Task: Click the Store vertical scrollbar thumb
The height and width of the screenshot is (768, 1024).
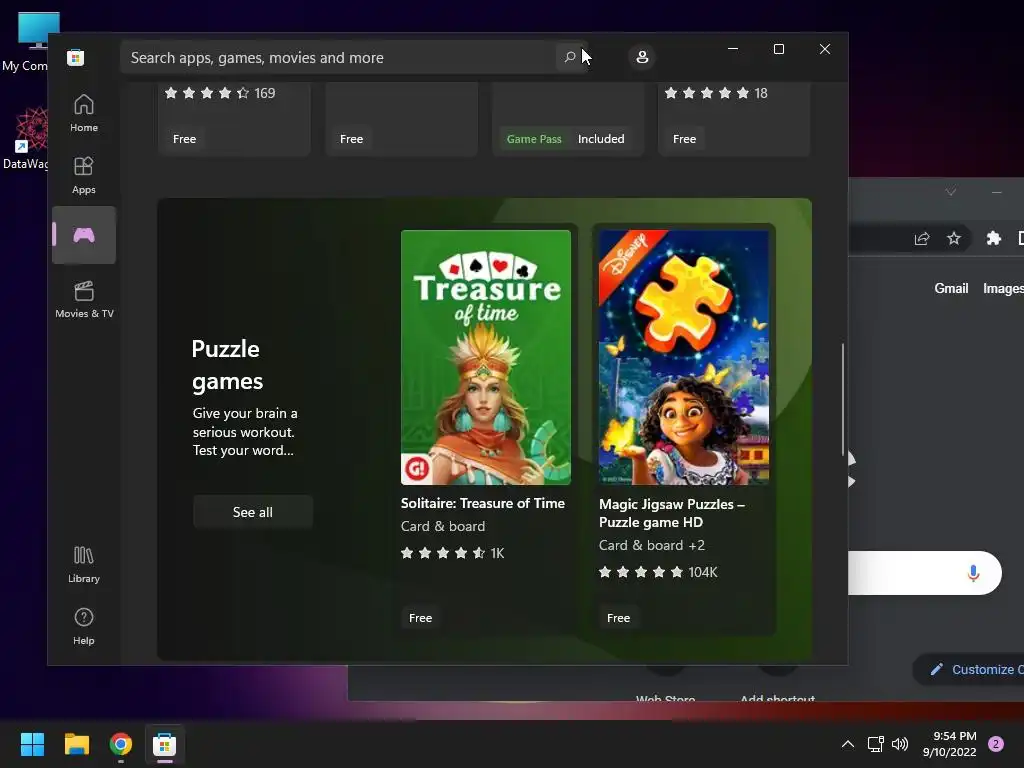Action: (x=843, y=398)
